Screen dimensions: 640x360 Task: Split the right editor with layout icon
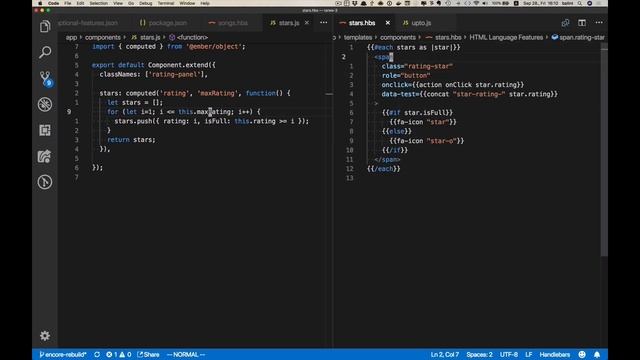tap(582, 23)
